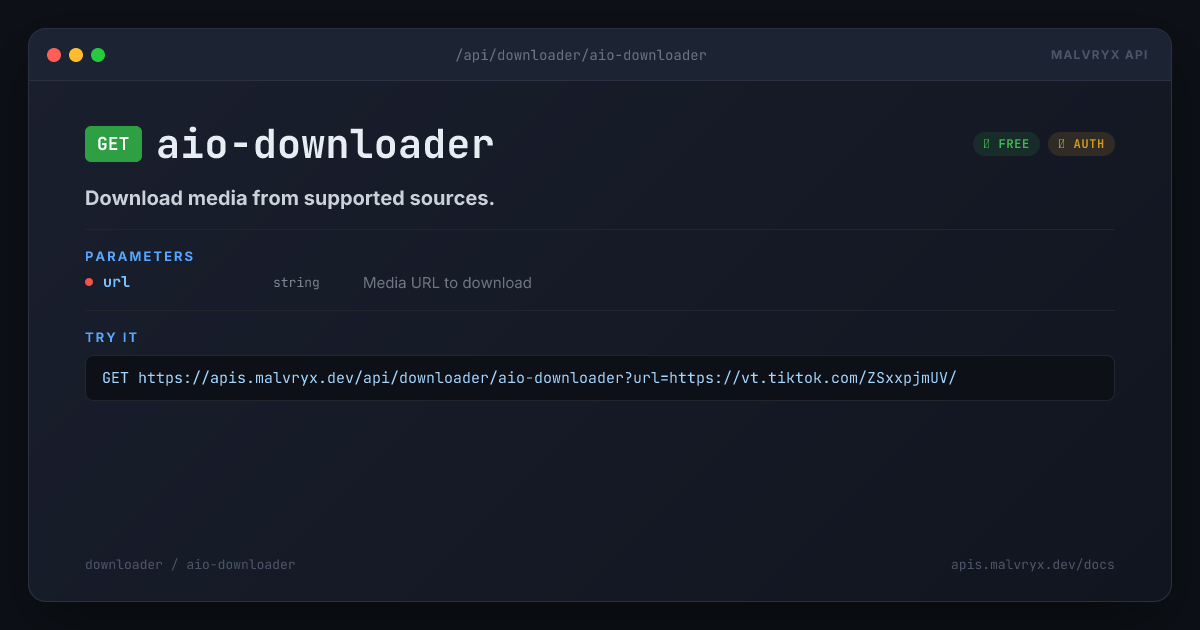Screen dimensions: 1200x630
Task: Click the string type label
Action: point(296,283)
